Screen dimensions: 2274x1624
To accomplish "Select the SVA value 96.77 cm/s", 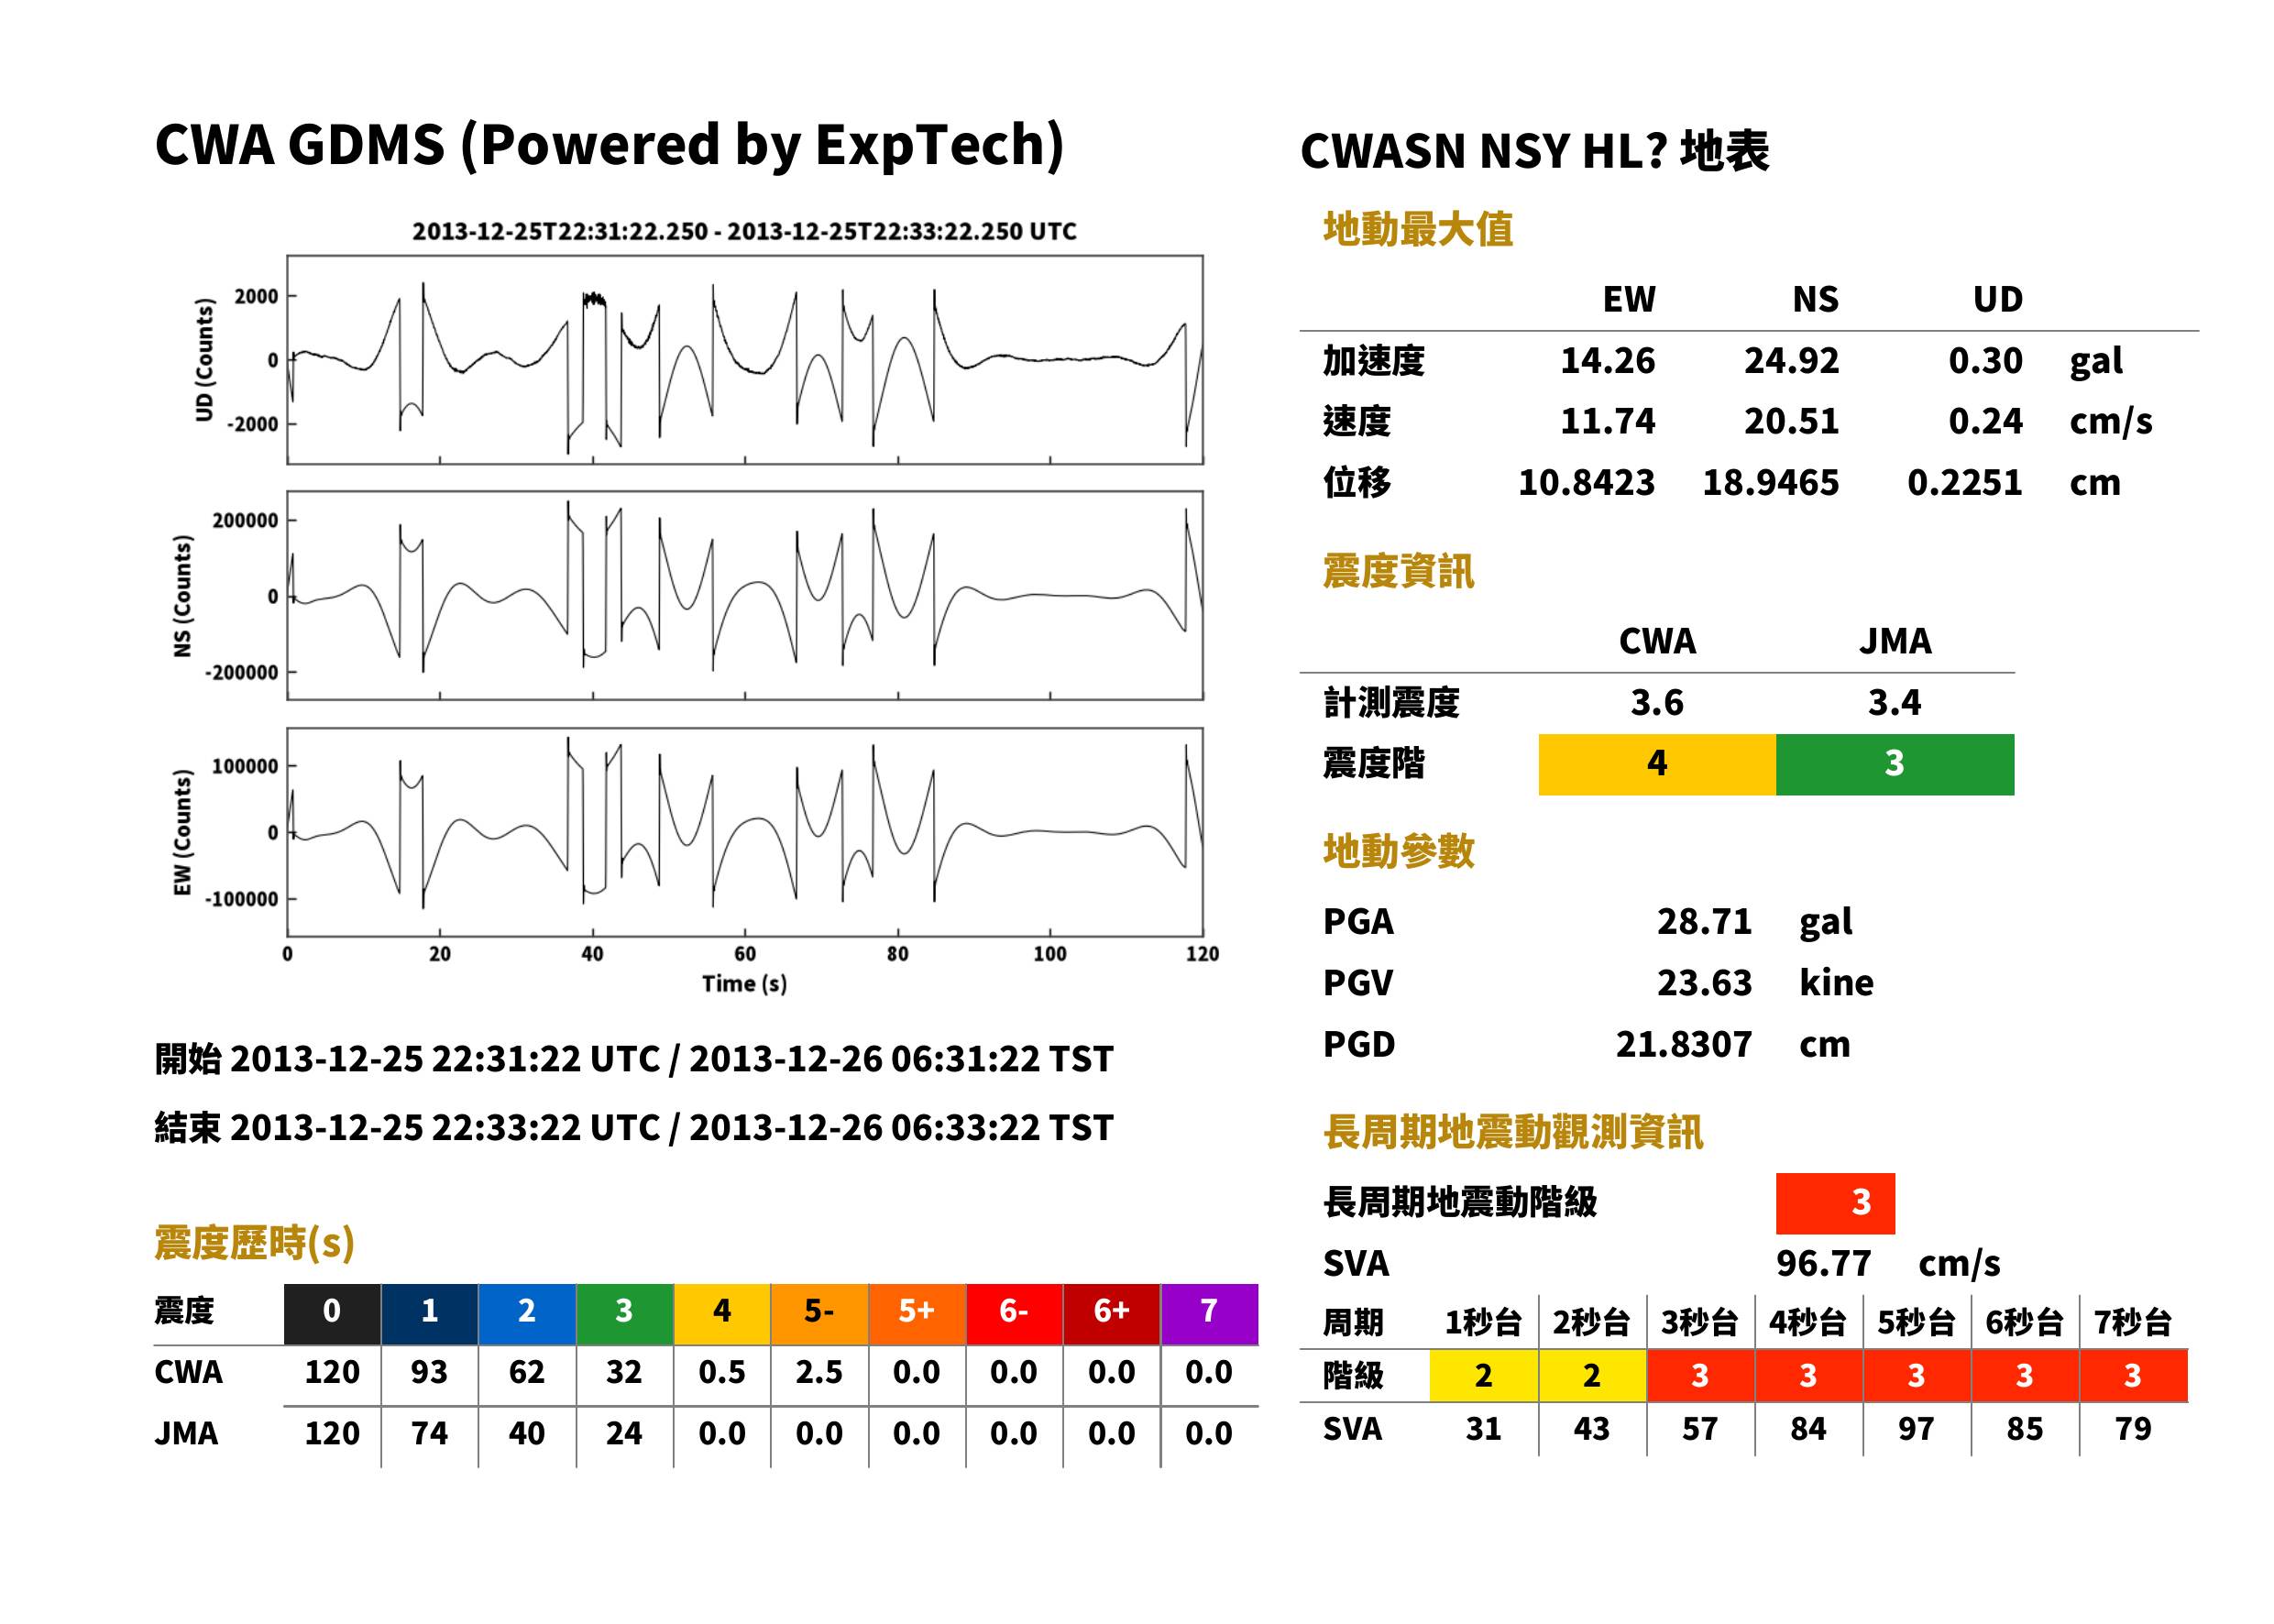I will (x=1888, y=1263).
